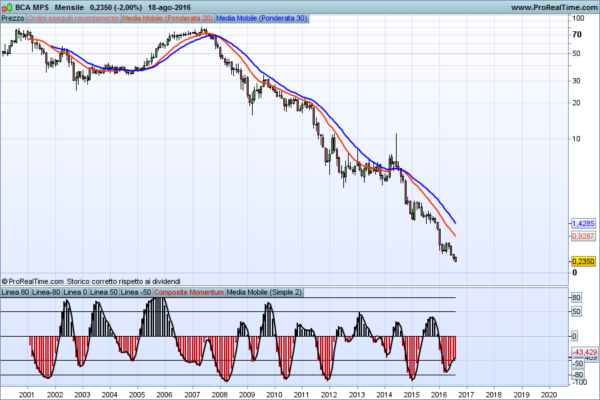Click the red 0,9287 price label
Image resolution: width=600 pixels, height=400 pixels.
[583, 236]
